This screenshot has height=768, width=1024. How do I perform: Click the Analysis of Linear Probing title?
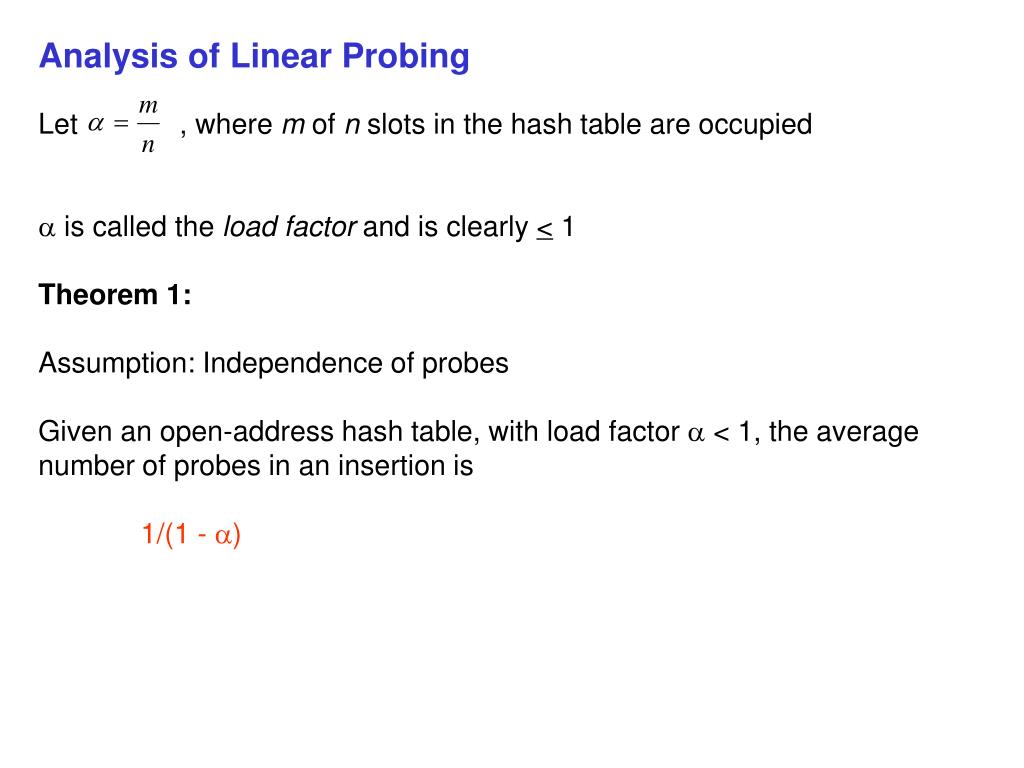point(254,57)
